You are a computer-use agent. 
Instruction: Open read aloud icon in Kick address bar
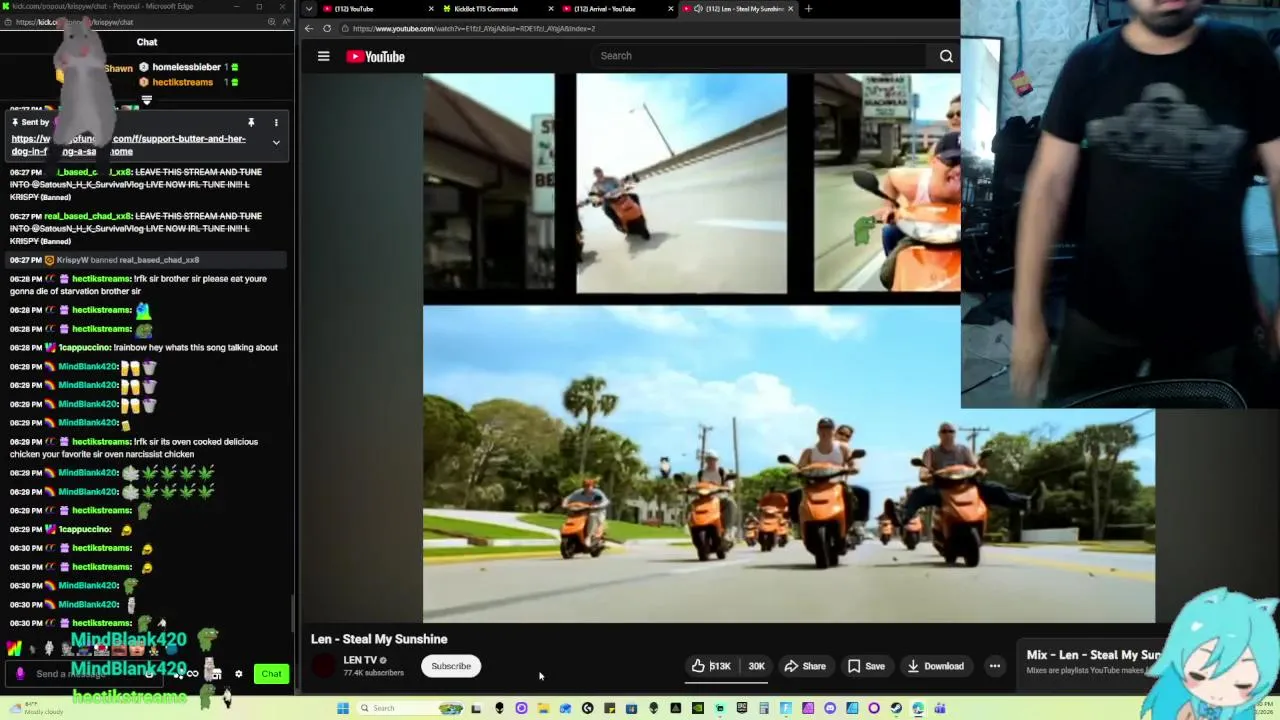click(x=285, y=22)
